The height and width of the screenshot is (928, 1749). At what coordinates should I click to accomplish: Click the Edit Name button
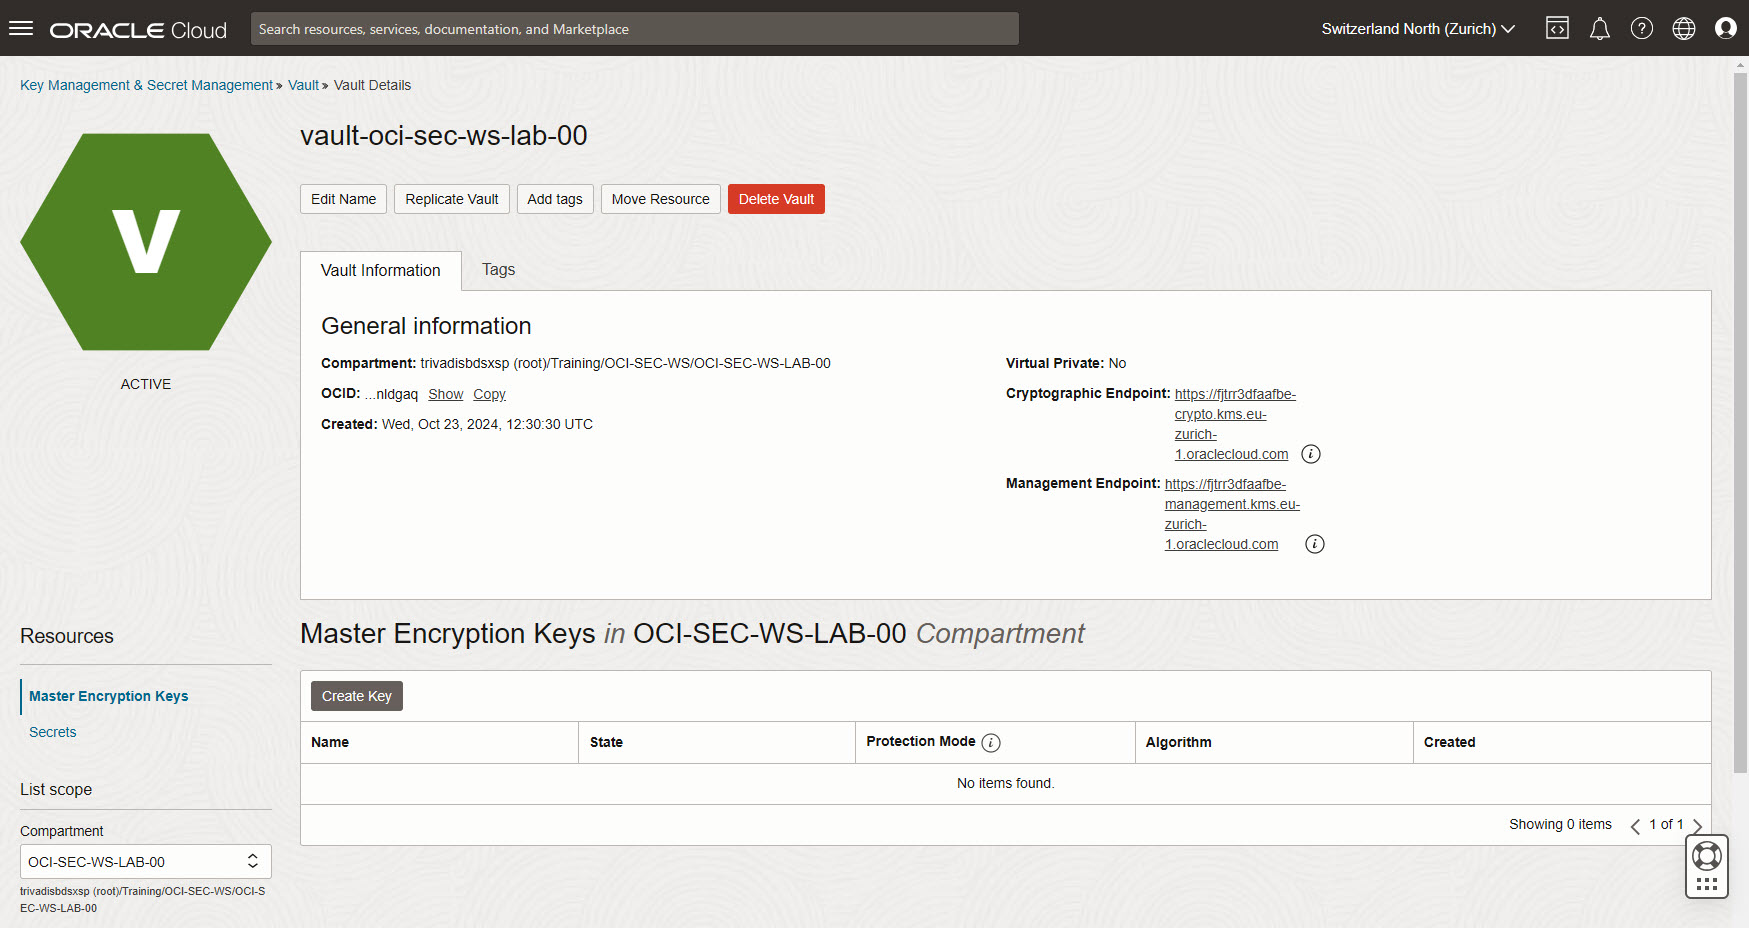343,199
